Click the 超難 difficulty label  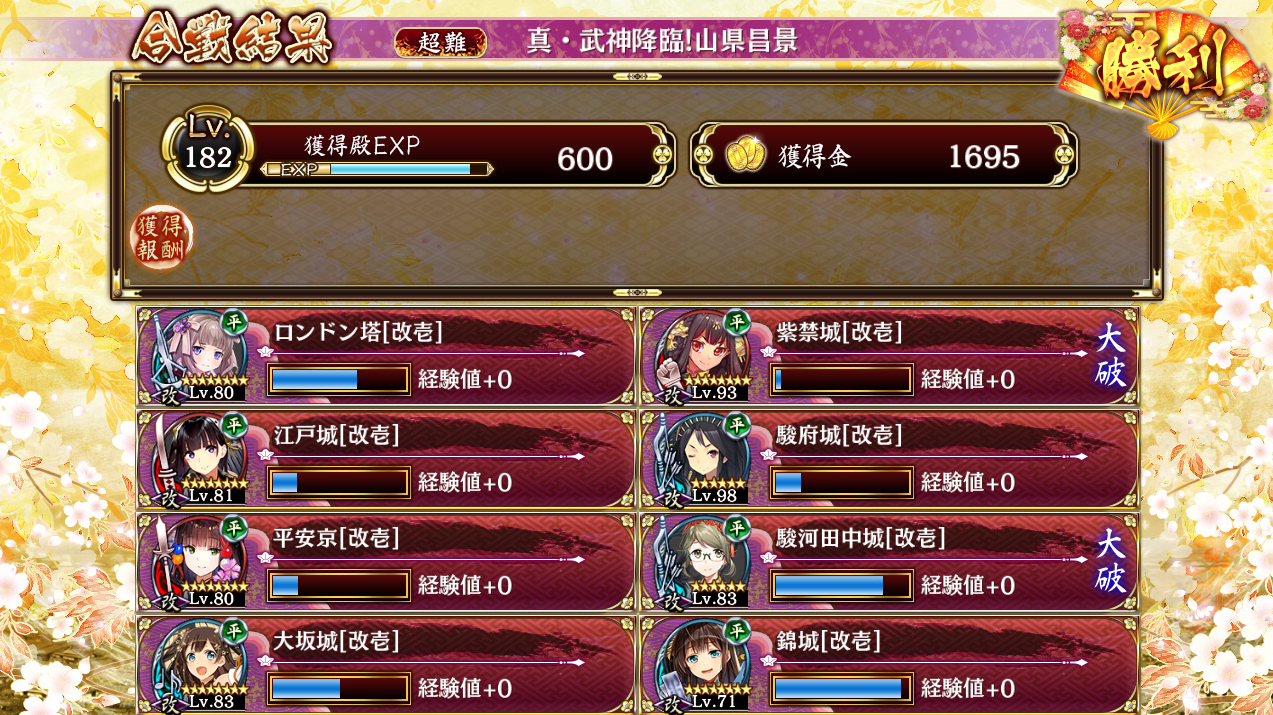click(x=441, y=42)
